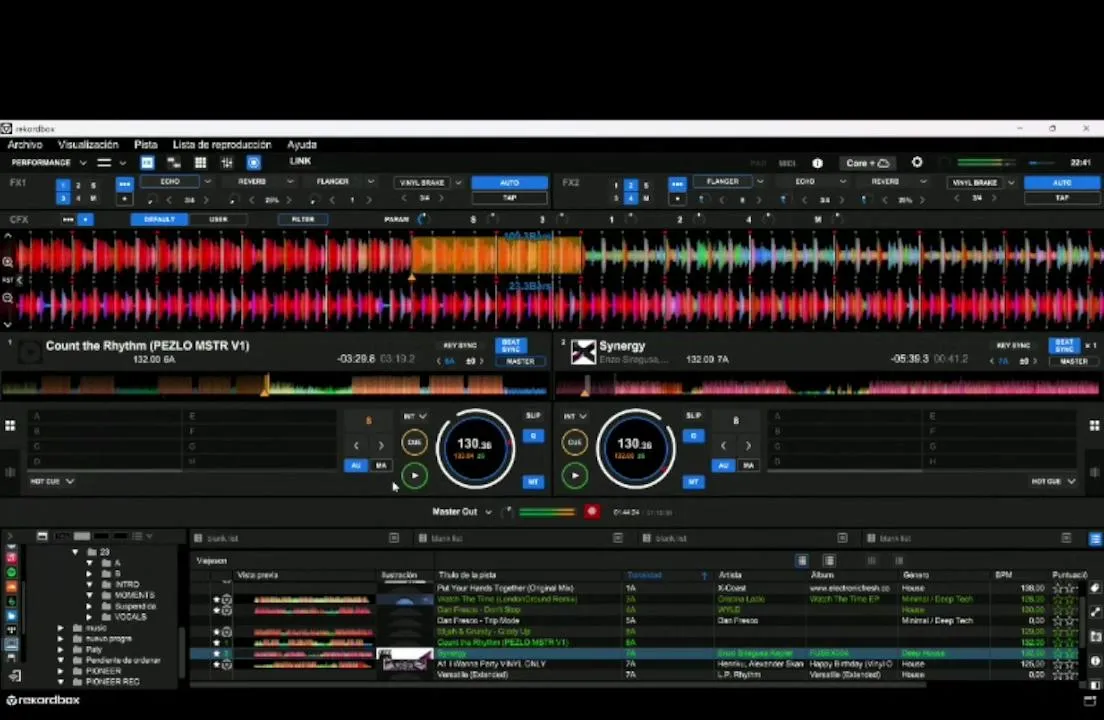The width and height of the screenshot is (1104, 720).
Task: Click the Core cloud plan button
Action: click(867, 163)
